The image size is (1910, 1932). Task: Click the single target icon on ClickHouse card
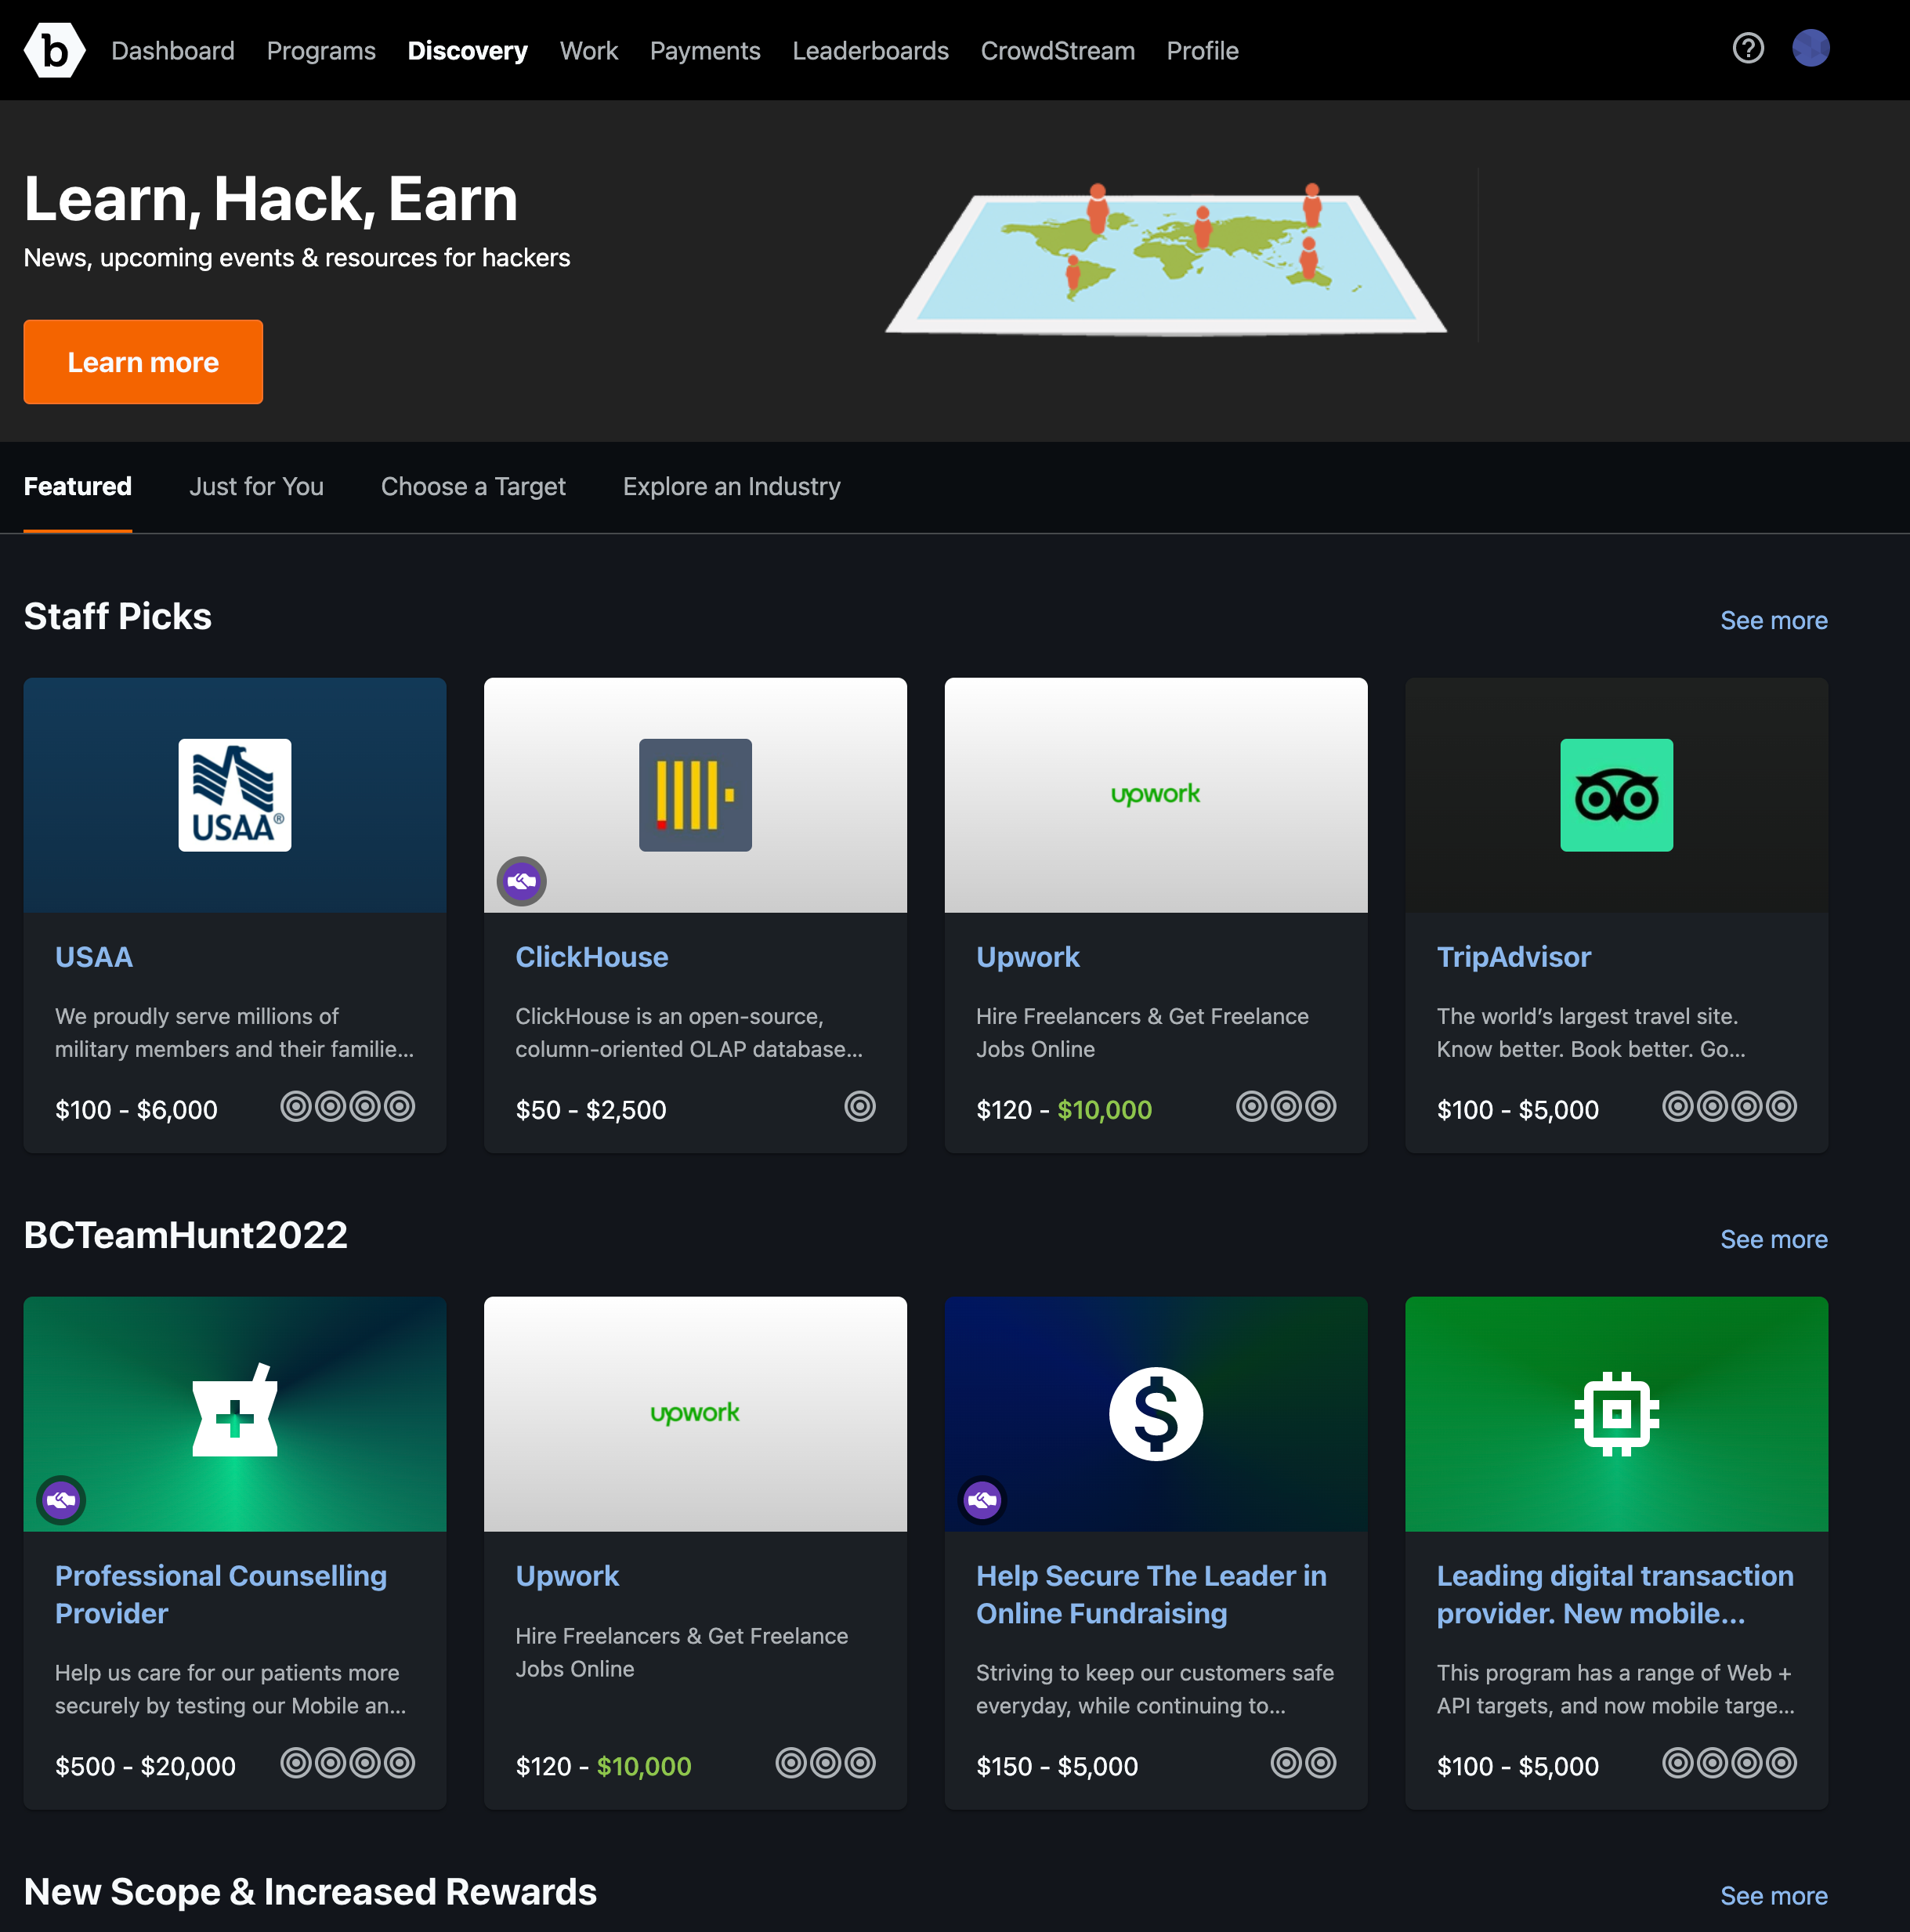point(860,1106)
